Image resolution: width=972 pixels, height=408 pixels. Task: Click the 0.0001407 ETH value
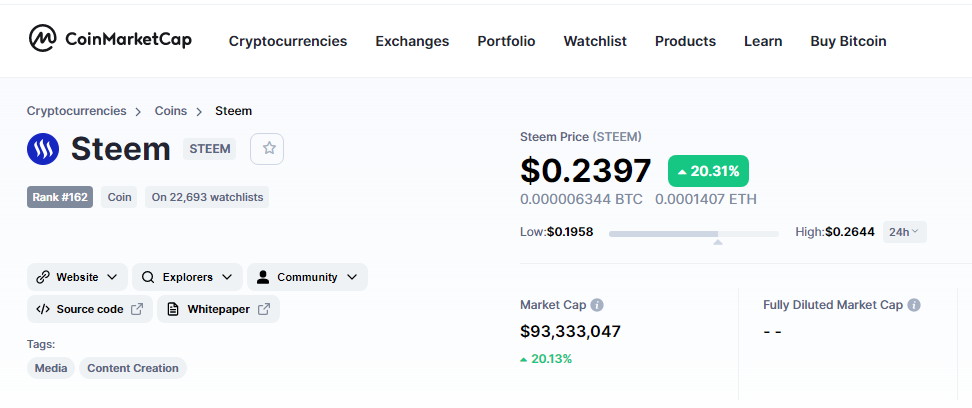706,199
